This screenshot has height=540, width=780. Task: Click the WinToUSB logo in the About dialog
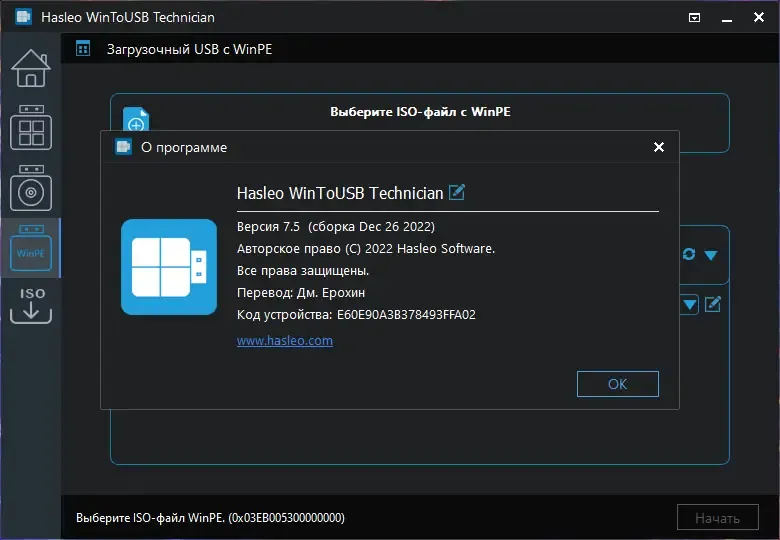coord(169,267)
